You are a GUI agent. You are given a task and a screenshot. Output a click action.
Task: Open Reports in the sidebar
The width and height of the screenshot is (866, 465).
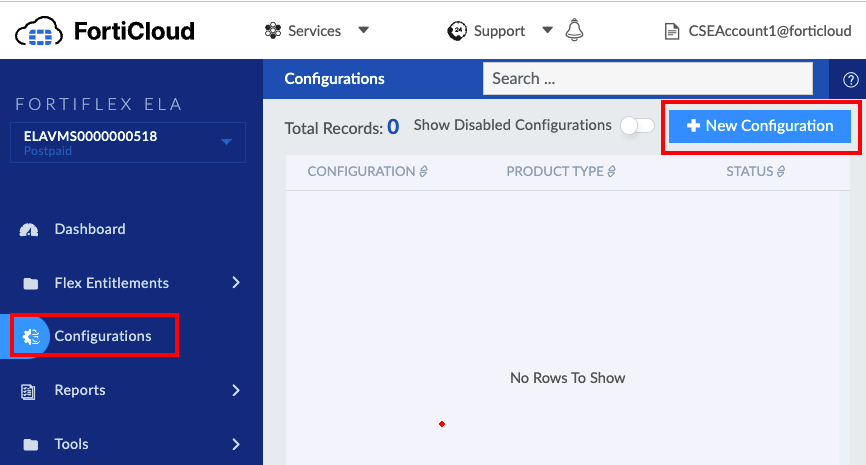pos(80,390)
